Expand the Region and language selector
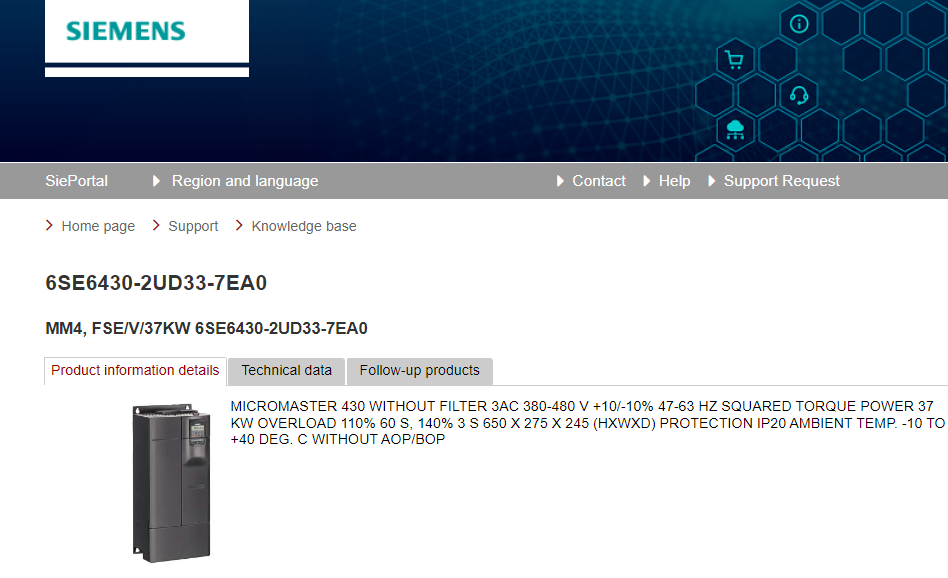 244,181
